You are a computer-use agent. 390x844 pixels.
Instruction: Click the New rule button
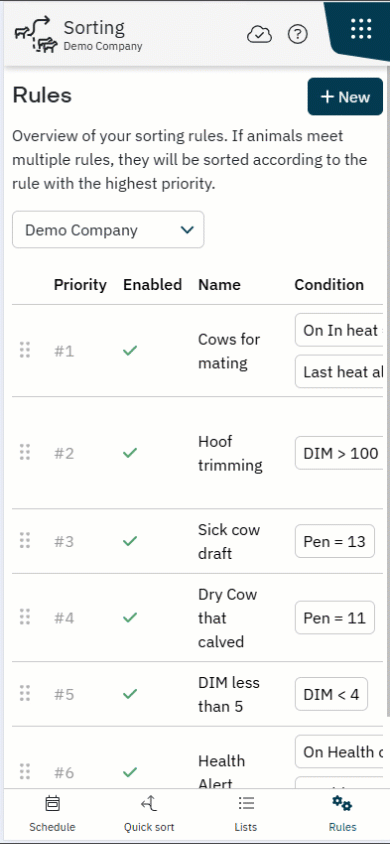click(x=345, y=97)
